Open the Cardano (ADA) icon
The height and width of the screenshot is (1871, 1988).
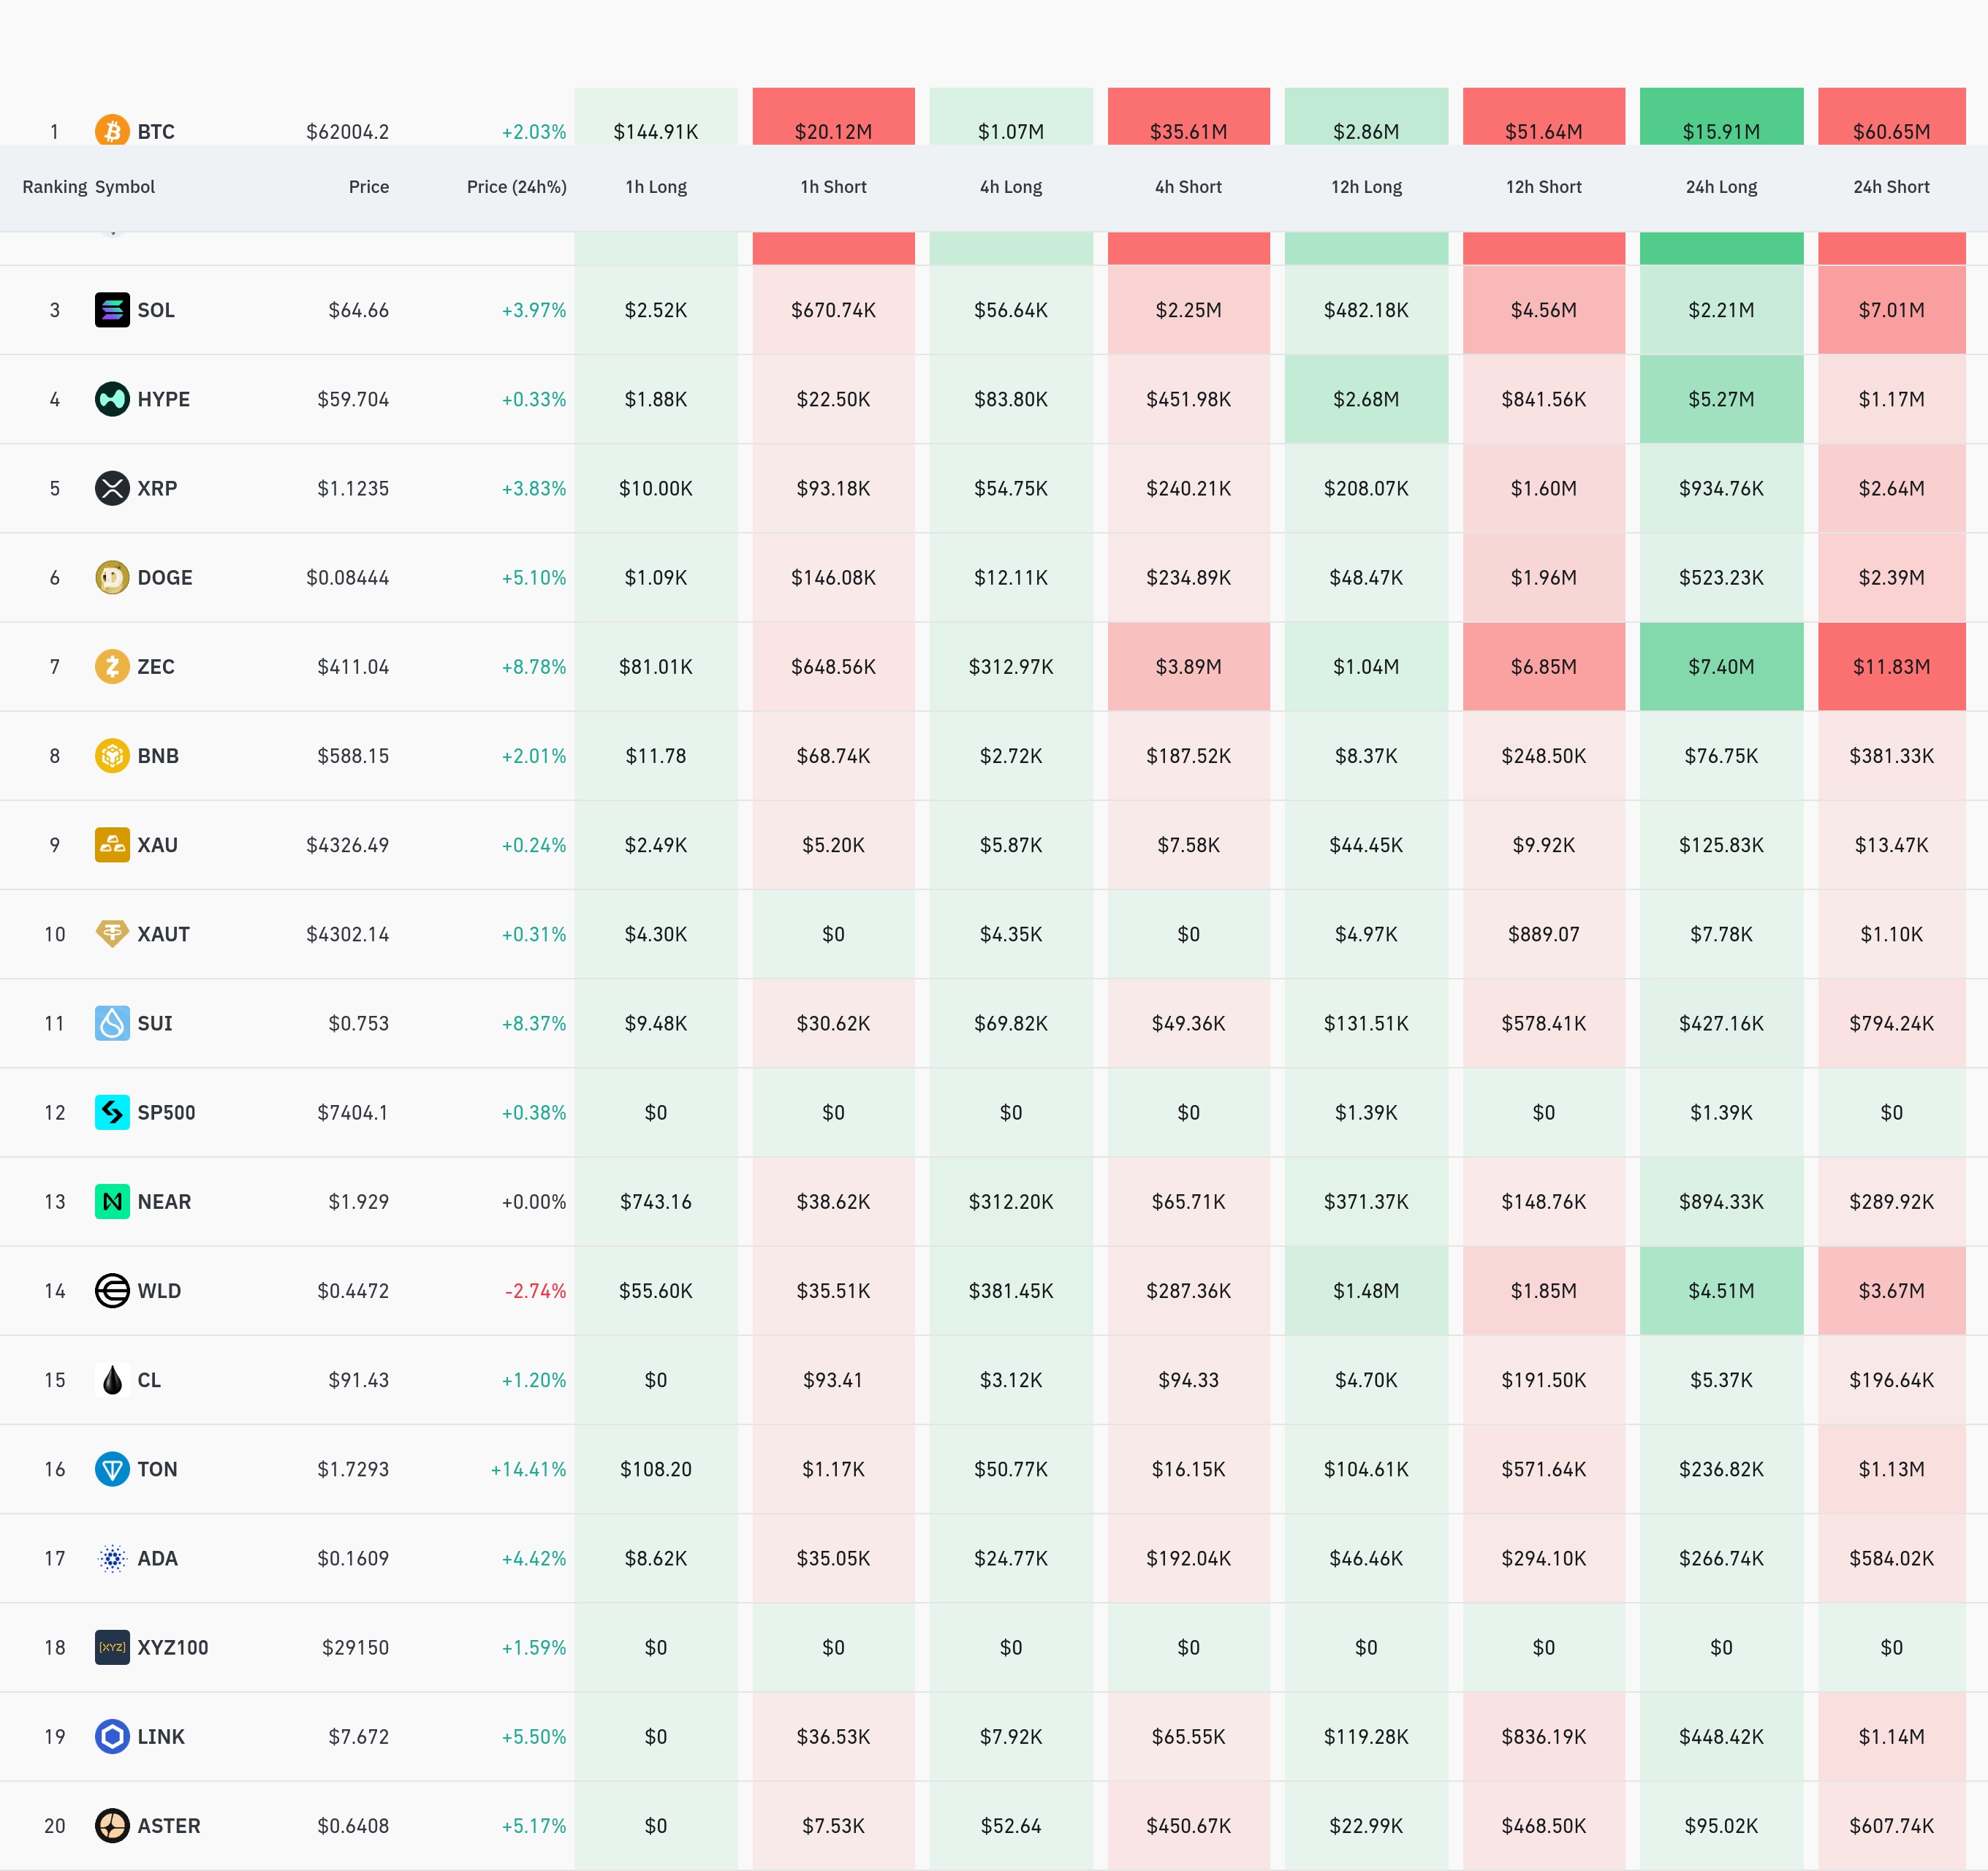(x=112, y=1558)
